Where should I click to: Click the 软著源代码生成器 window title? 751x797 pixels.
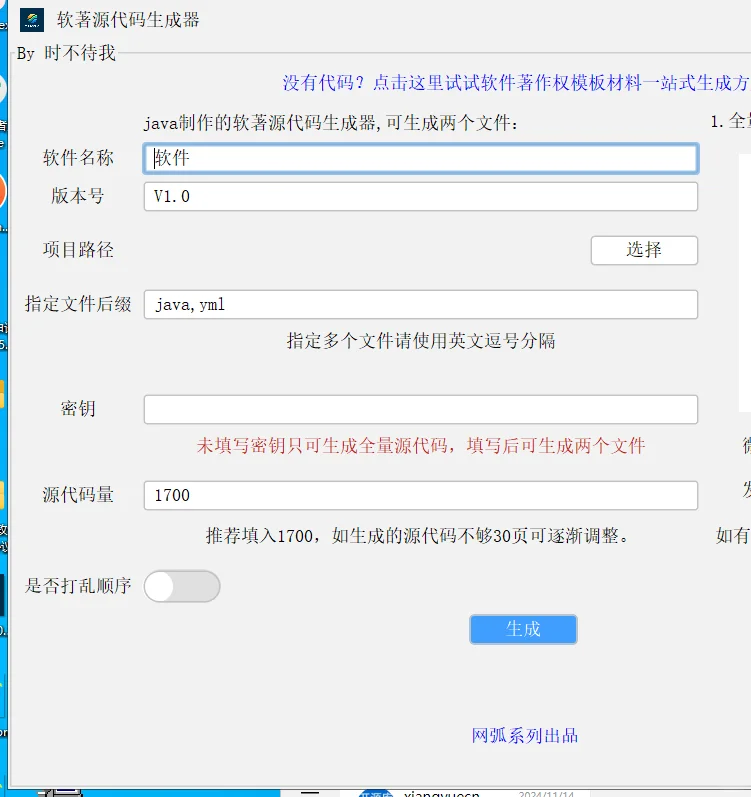tap(128, 20)
